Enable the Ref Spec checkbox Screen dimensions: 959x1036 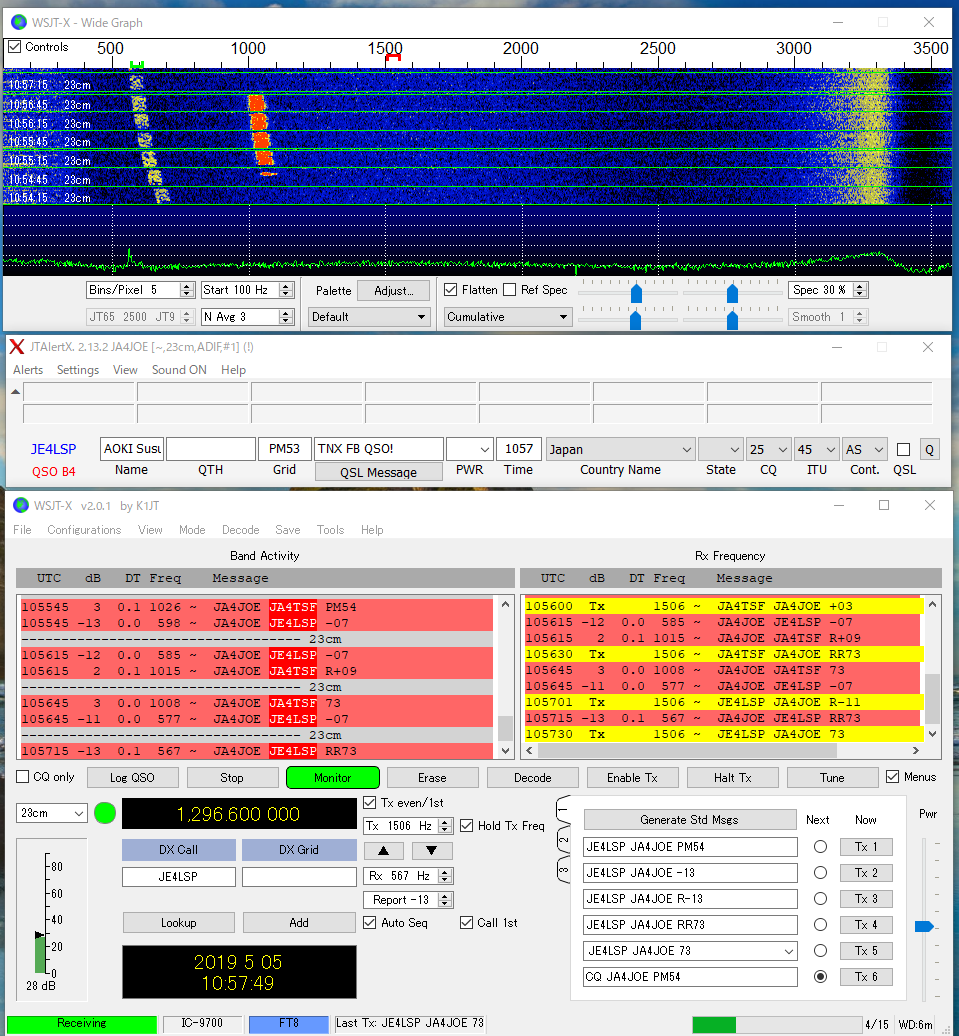point(510,289)
